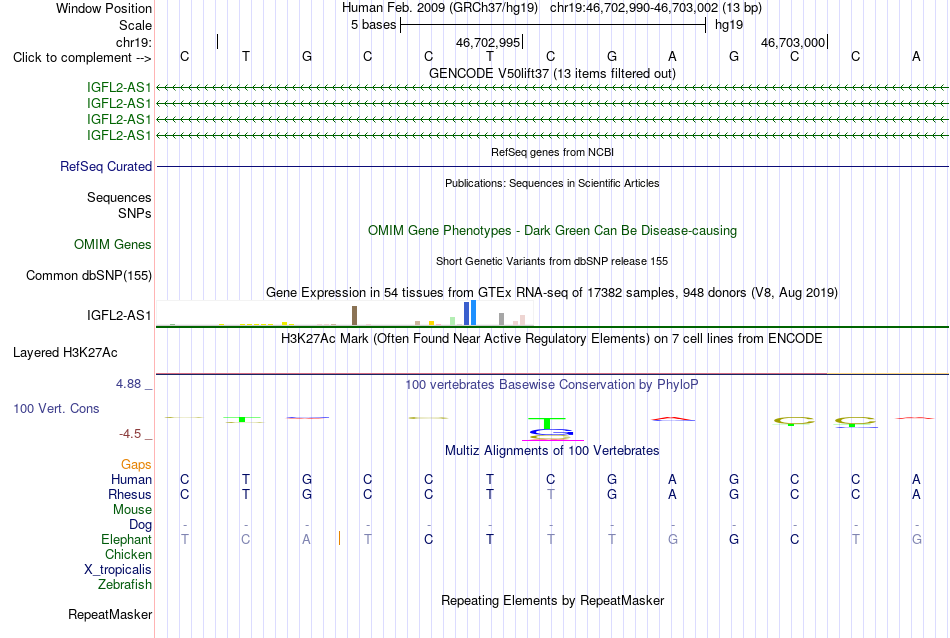Select the Chicken alignment row label
Screen dimensions: 950x638
pos(128,555)
